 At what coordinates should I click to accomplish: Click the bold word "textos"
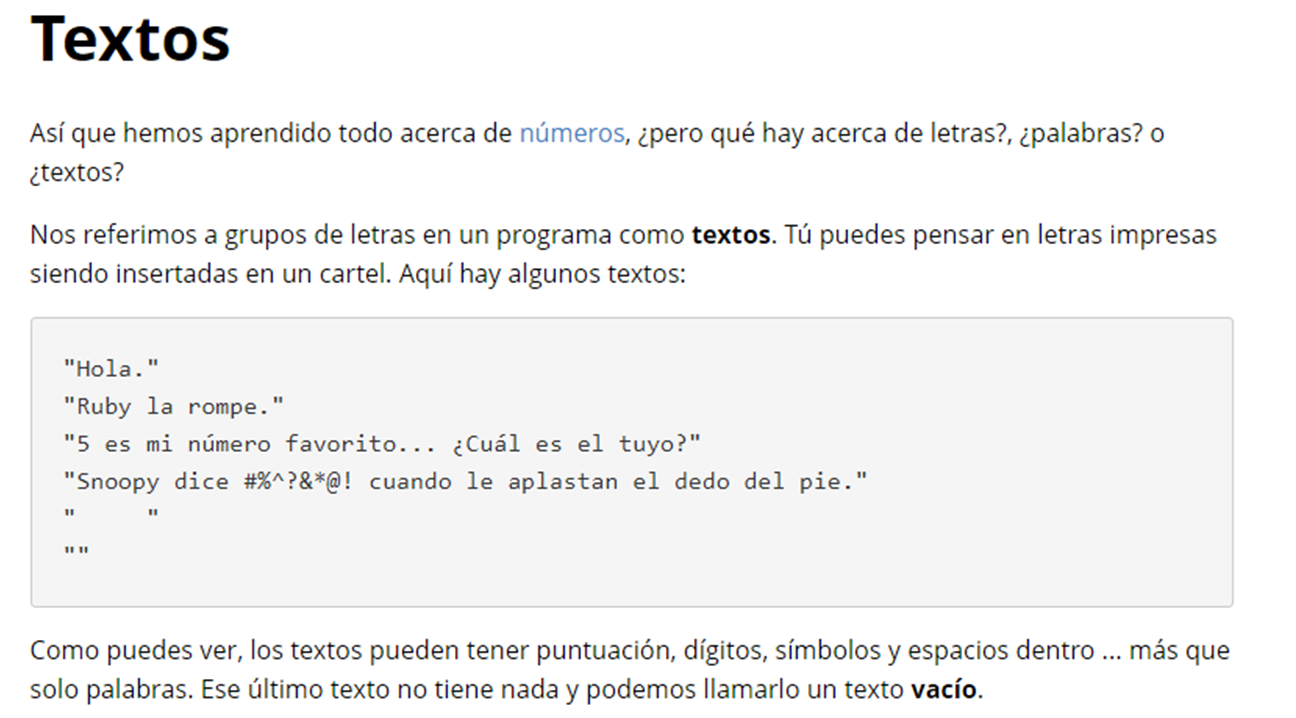pyautogui.click(x=731, y=236)
